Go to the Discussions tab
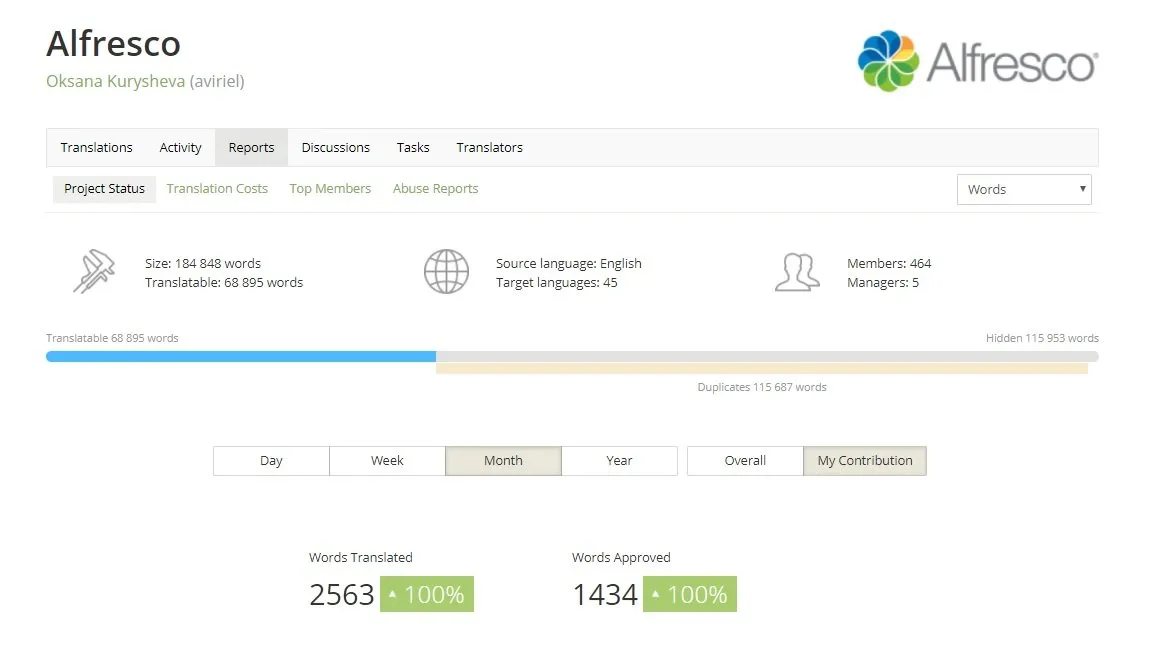Viewport: 1158px width, 659px height. [x=335, y=148]
